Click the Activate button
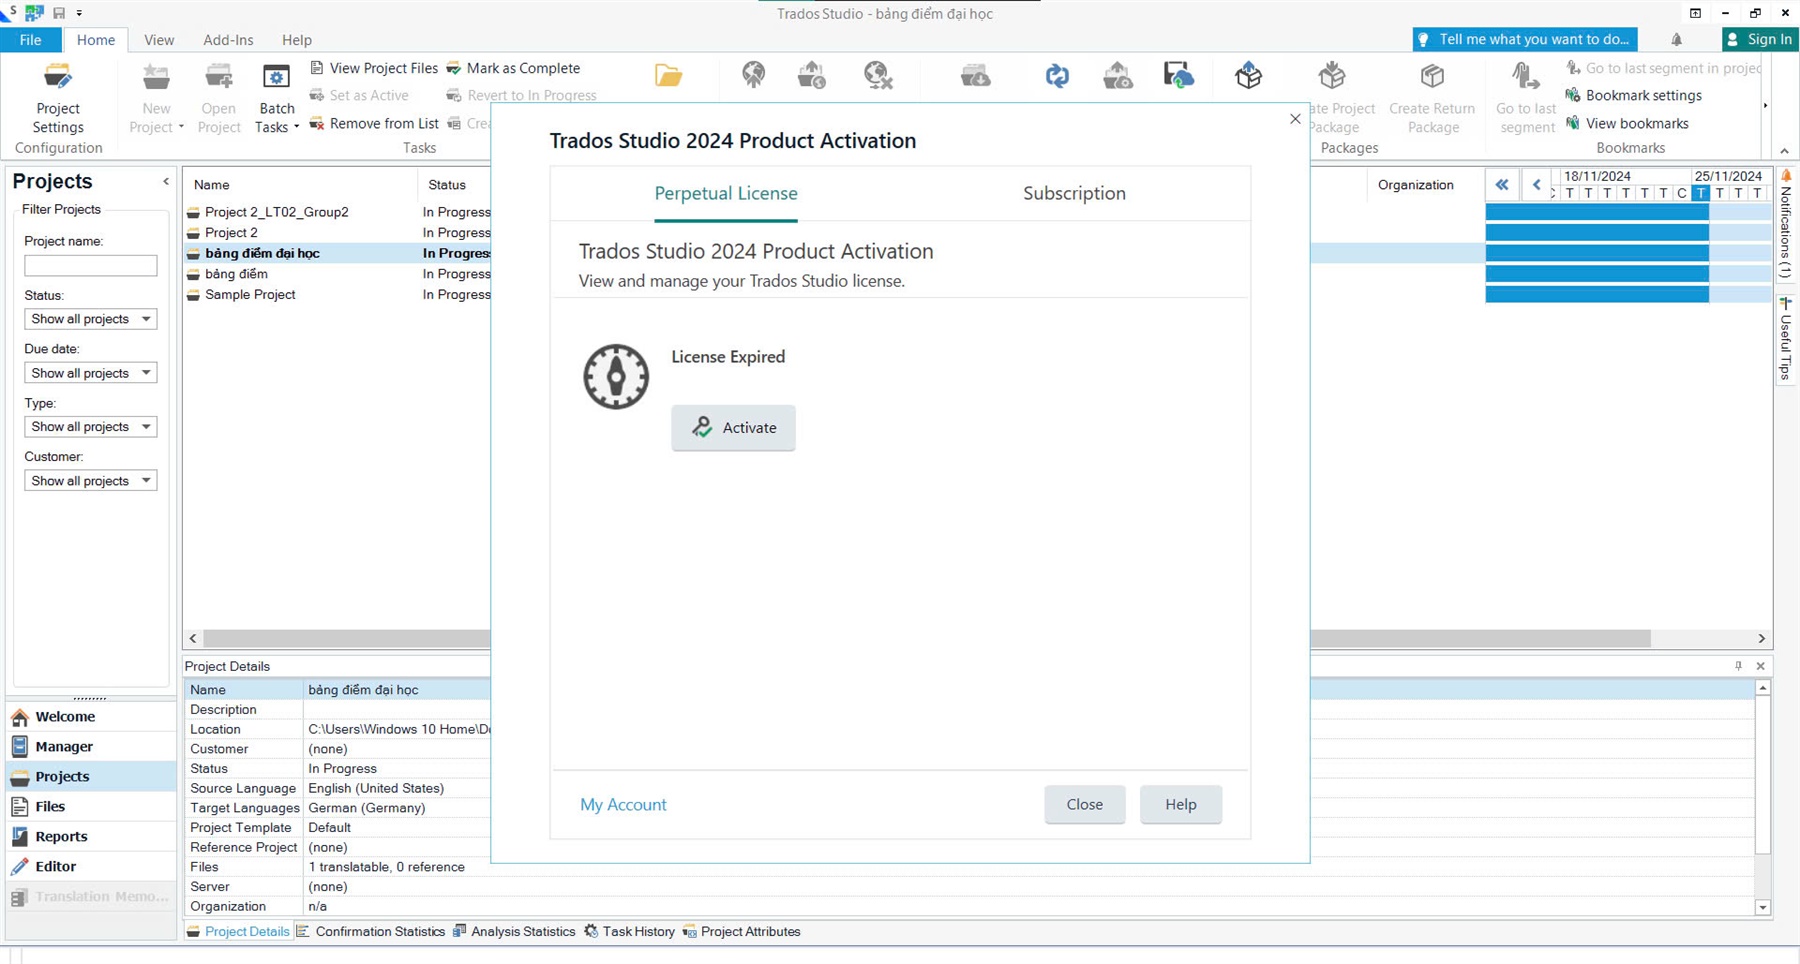The width and height of the screenshot is (1800, 964). pos(733,427)
